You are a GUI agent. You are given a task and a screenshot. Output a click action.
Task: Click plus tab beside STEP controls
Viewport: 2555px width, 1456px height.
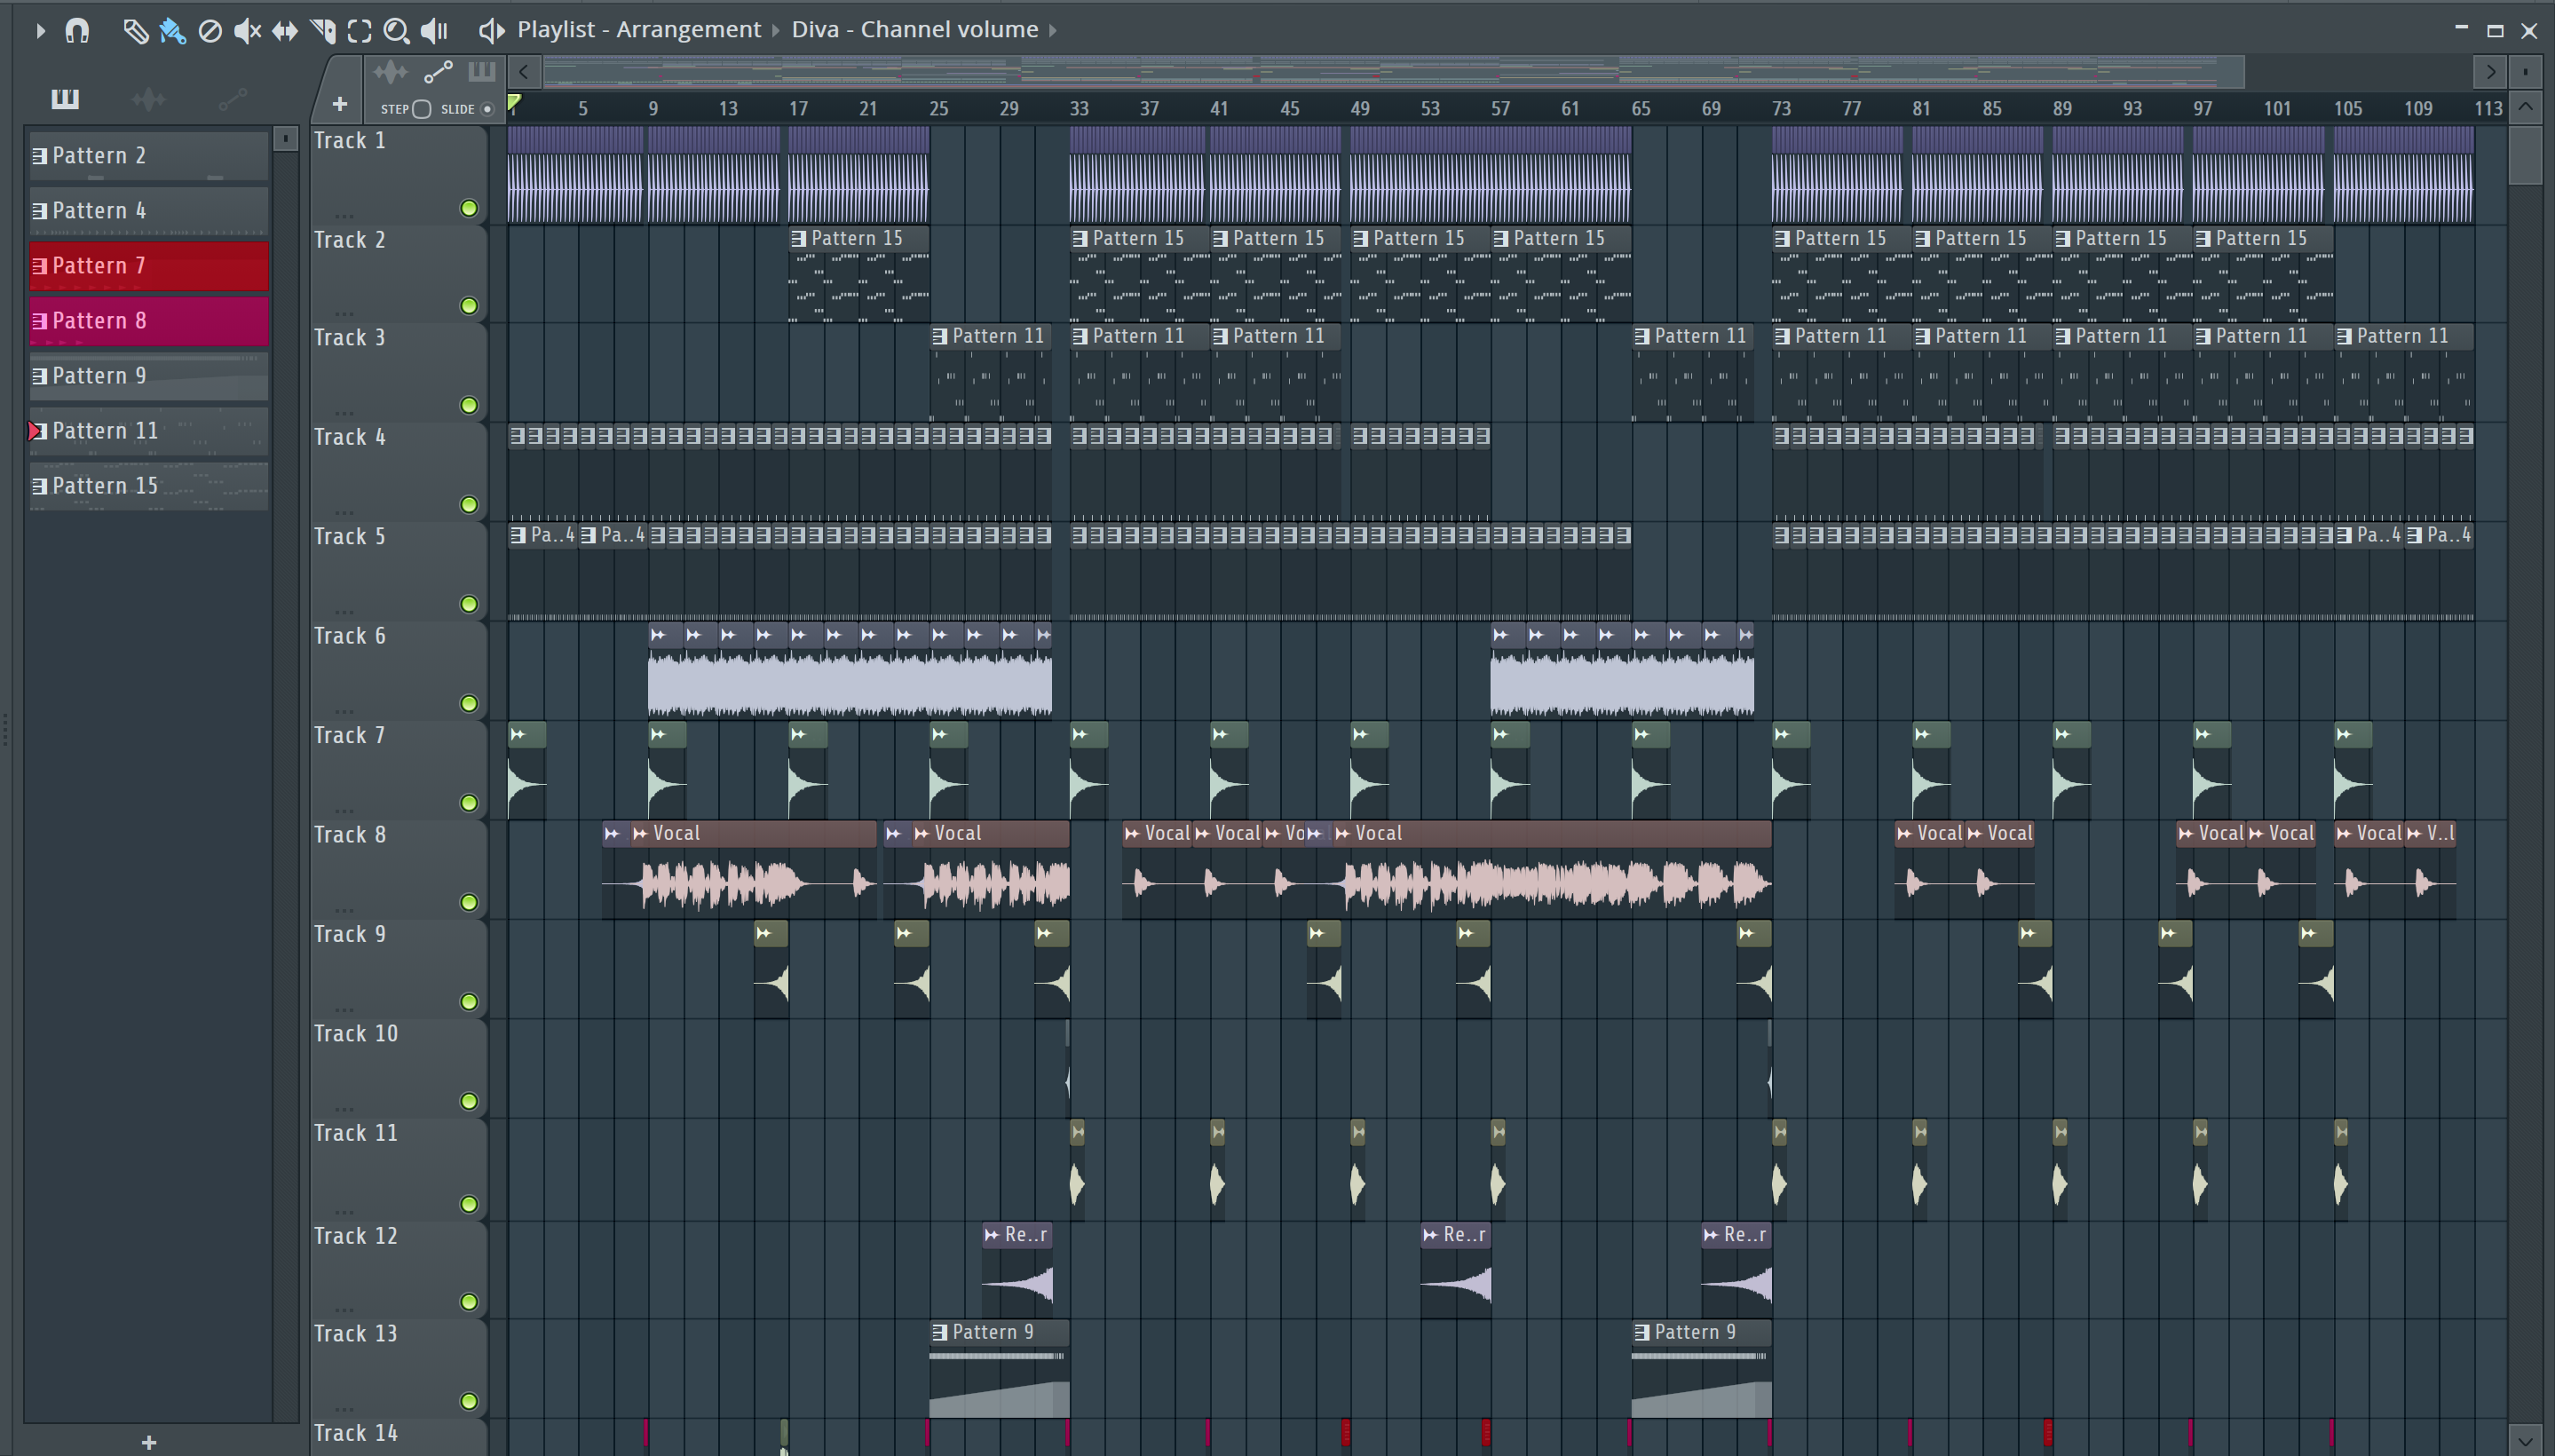pyautogui.click(x=339, y=104)
